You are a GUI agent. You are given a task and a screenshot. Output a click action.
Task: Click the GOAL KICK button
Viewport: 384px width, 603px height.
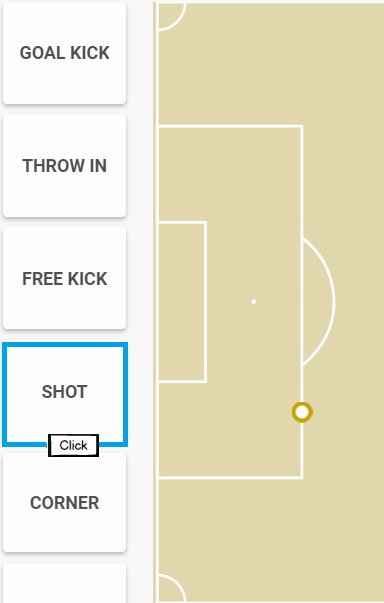click(65, 53)
